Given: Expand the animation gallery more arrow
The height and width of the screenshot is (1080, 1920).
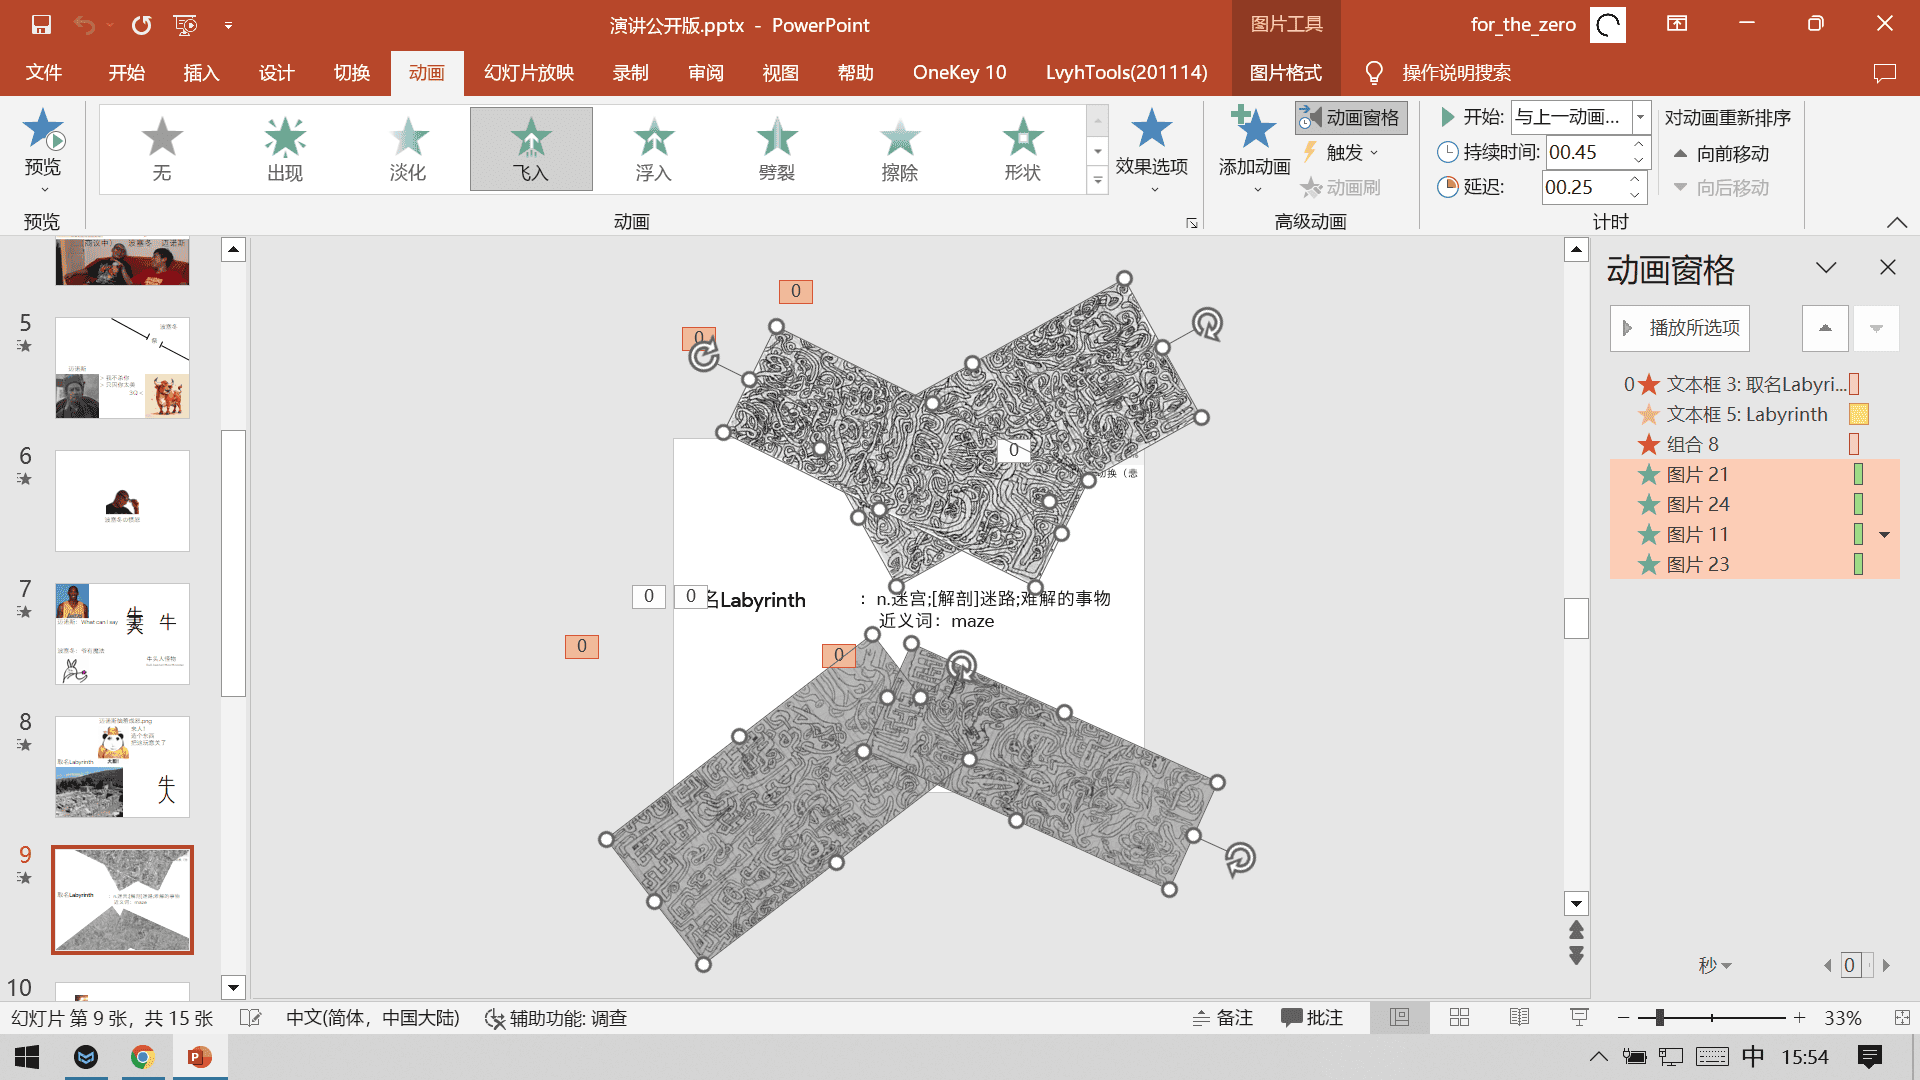Looking at the screenshot, I should coord(1097,181).
